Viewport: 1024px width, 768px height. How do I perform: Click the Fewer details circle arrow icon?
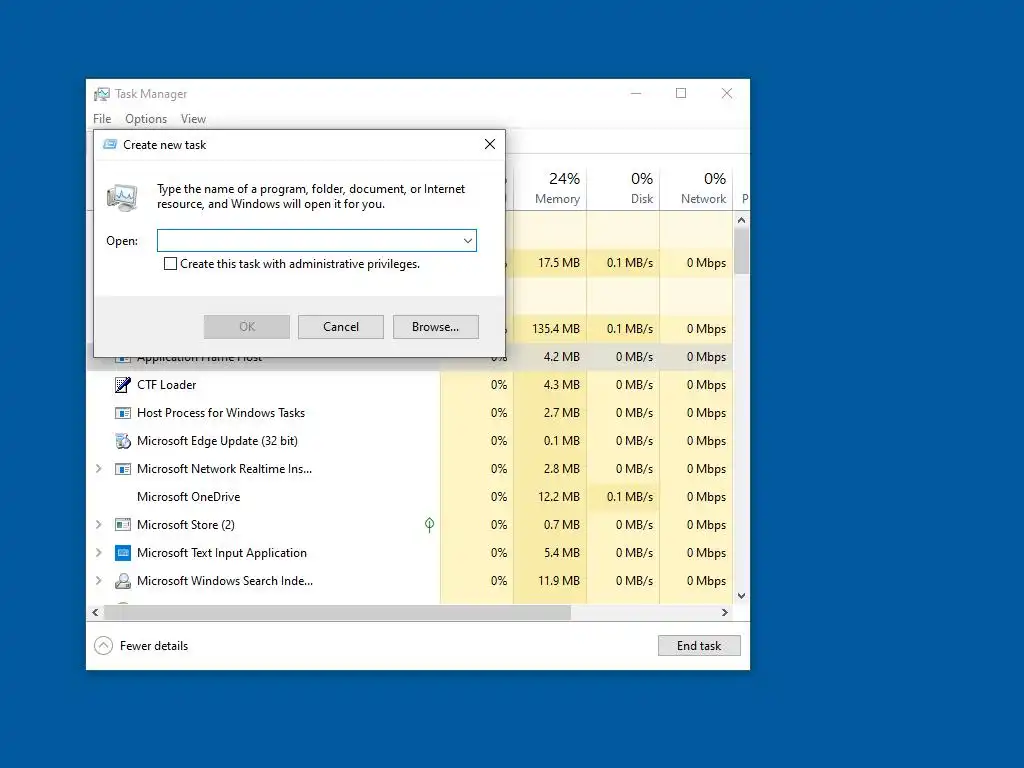[x=103, y=646]
